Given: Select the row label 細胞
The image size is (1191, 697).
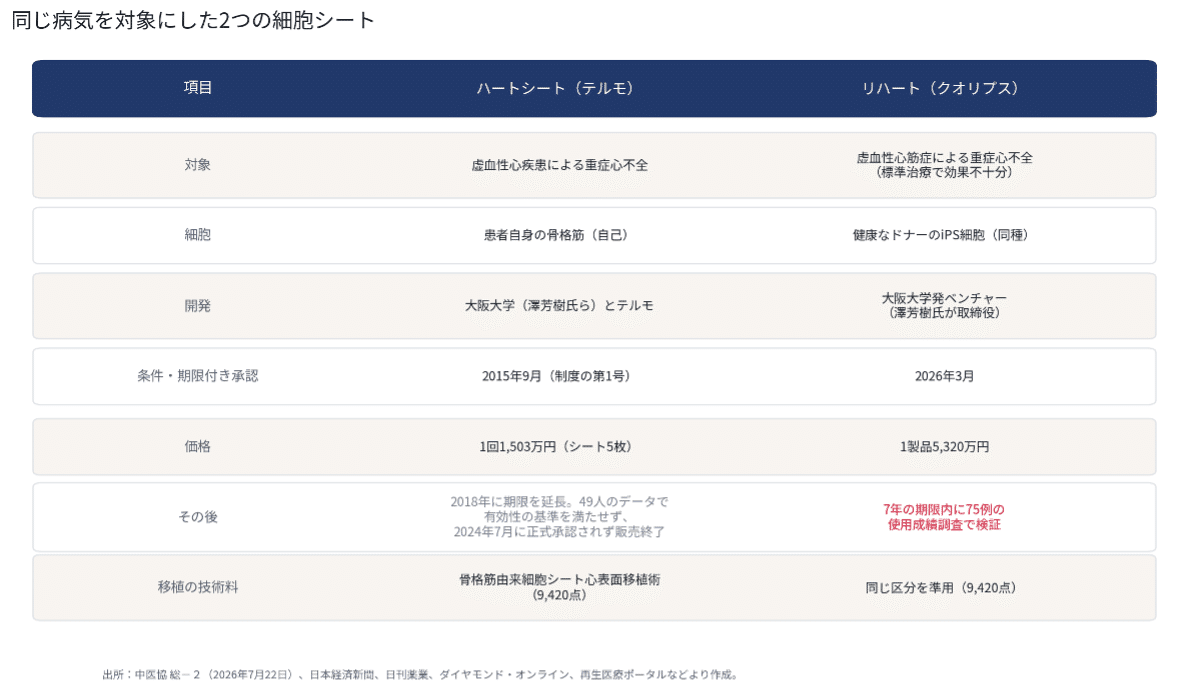Looking at the screenshot, I should [197, 235].
